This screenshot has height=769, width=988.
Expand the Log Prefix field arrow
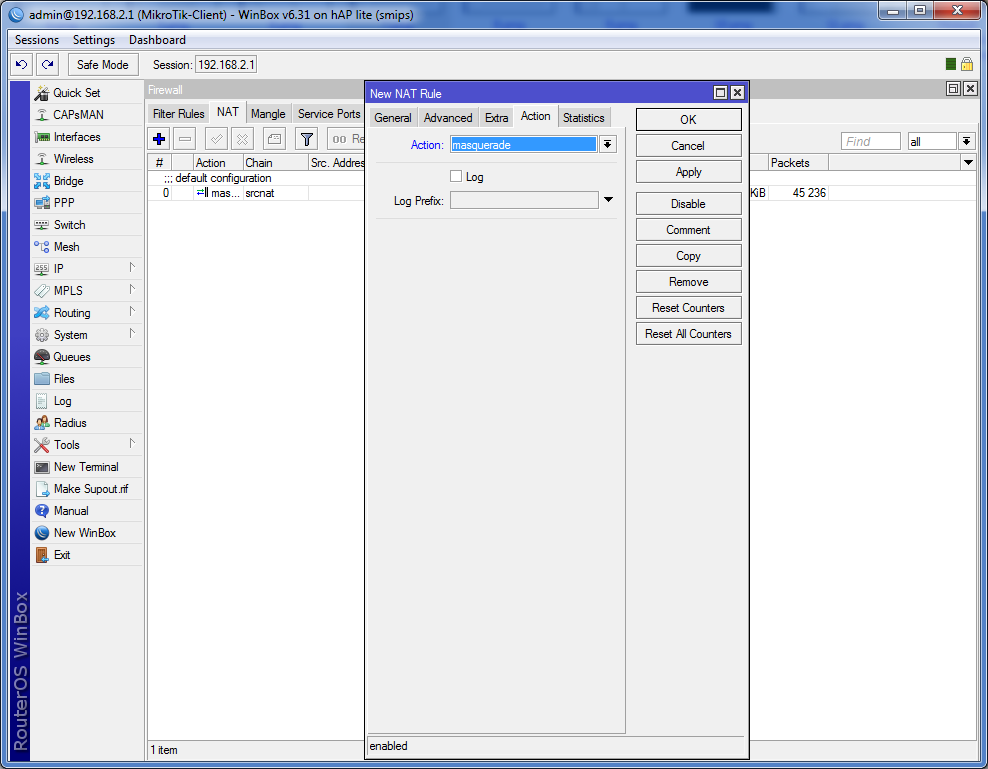point(608,200)
